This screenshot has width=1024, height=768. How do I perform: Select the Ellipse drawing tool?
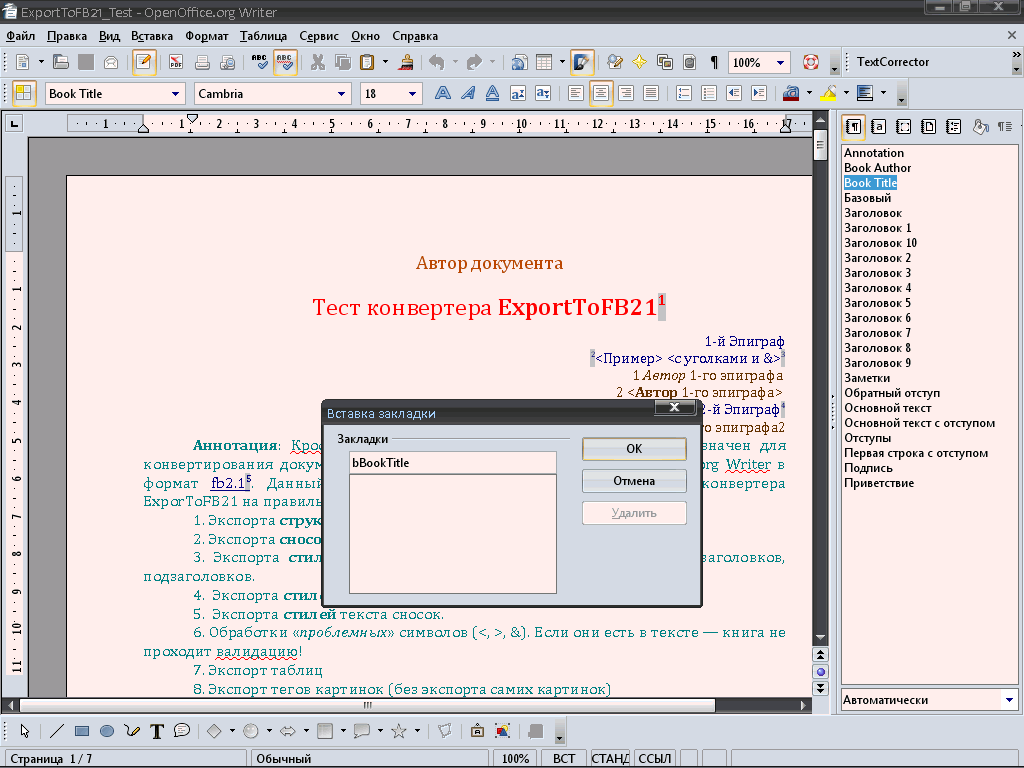107,731
